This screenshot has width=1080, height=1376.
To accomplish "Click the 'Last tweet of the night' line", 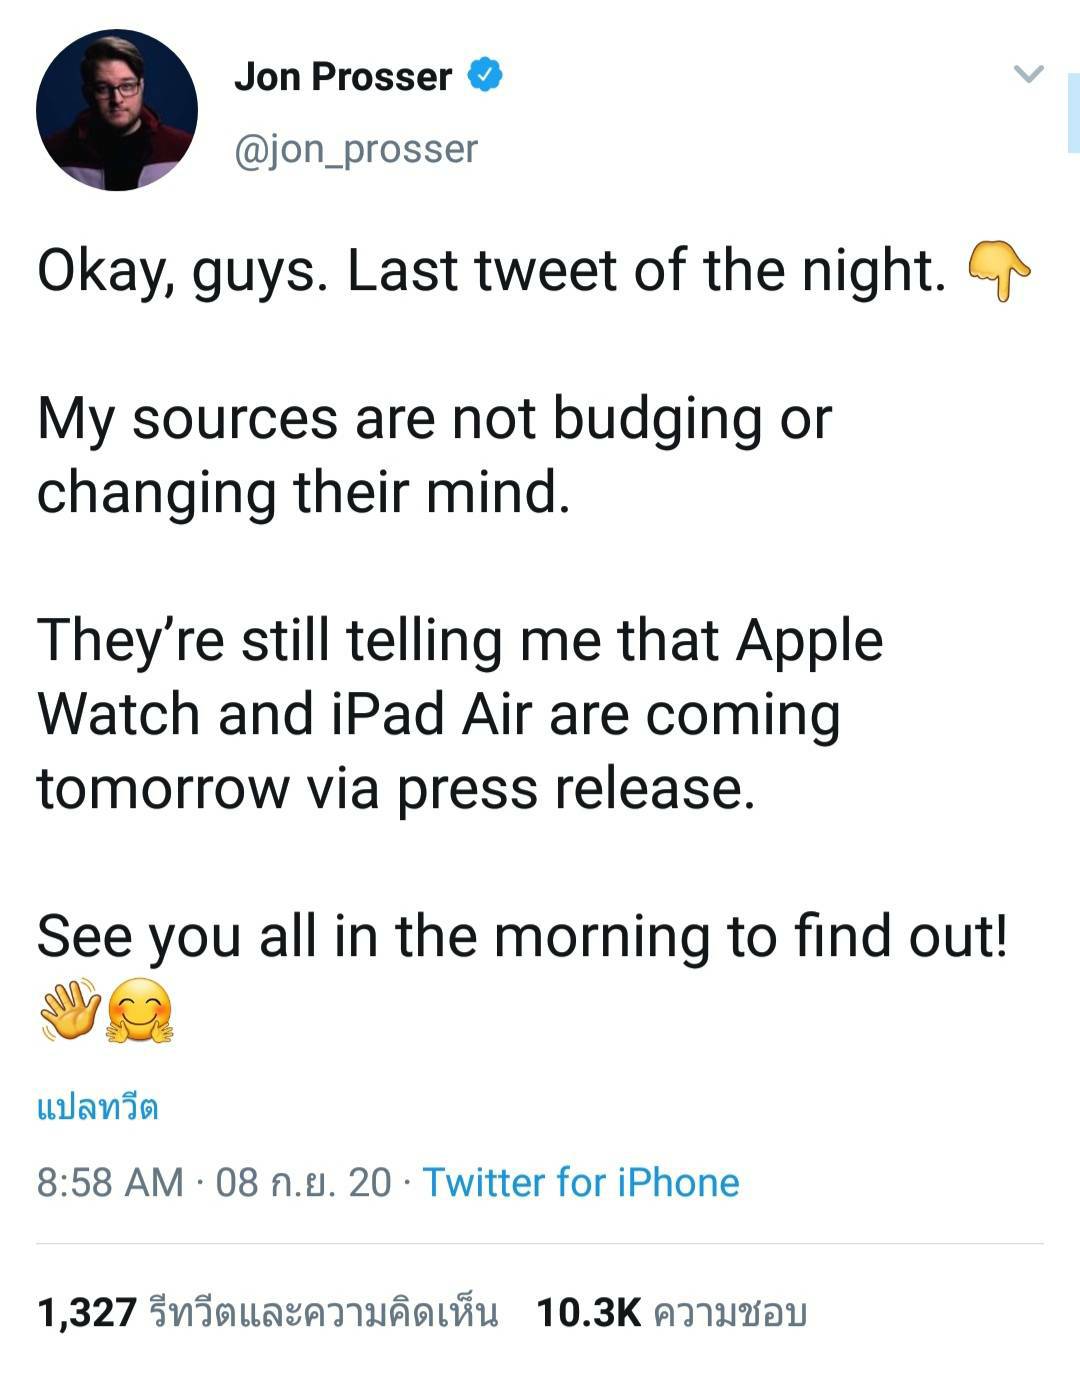I will pyautogui.click(x=490, y=272).
